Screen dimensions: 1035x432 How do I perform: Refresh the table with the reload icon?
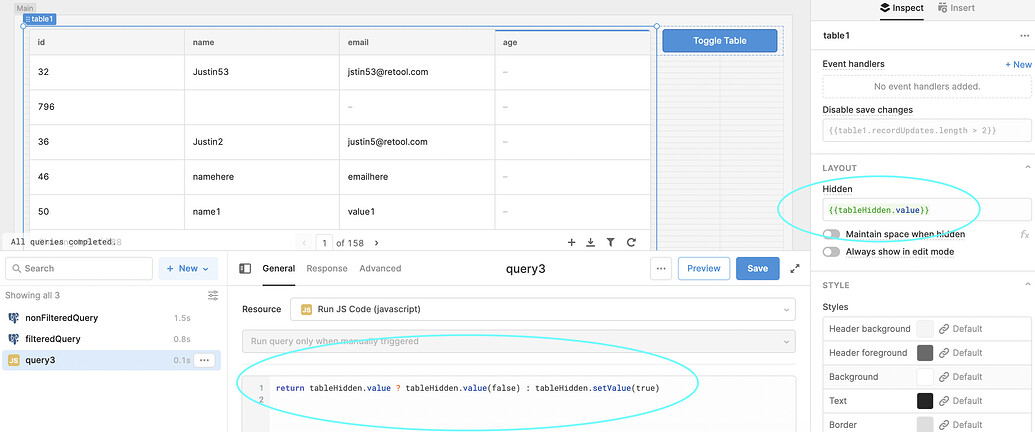tap(631, 242)
